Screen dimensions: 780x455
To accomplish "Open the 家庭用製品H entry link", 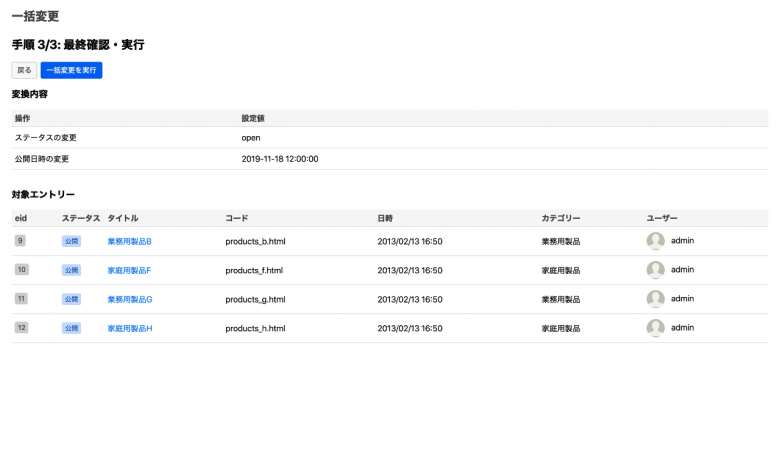I will coord(129,328).
